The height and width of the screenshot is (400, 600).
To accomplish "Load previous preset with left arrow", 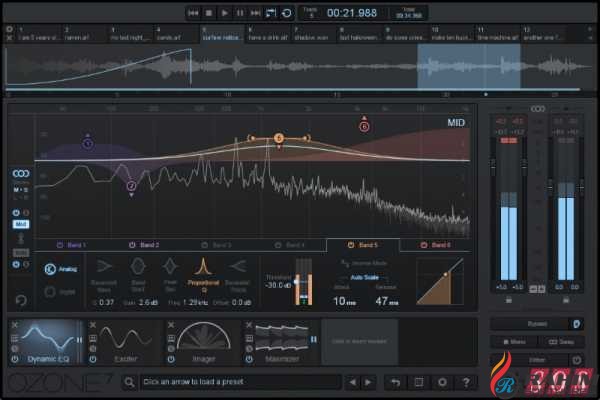I will click(x=351, y=382).
